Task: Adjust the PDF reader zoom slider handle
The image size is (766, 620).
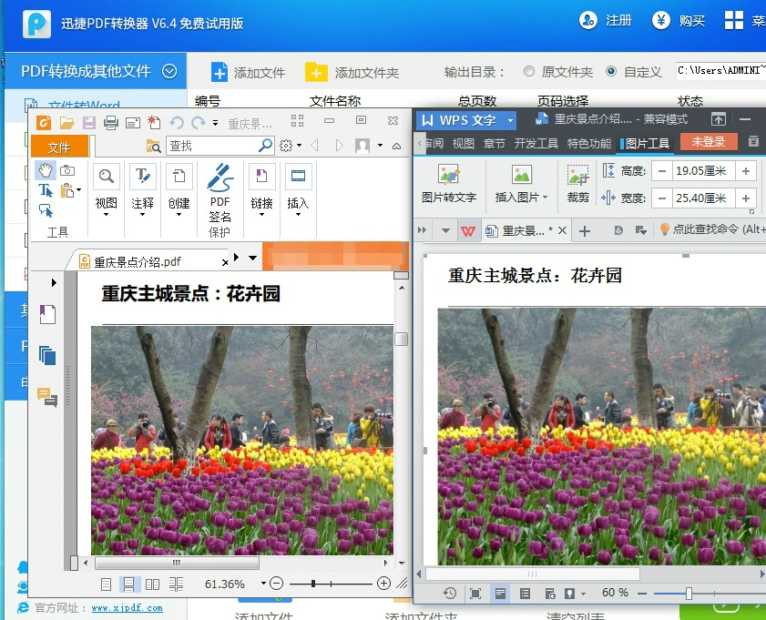Action: point(313,583)
